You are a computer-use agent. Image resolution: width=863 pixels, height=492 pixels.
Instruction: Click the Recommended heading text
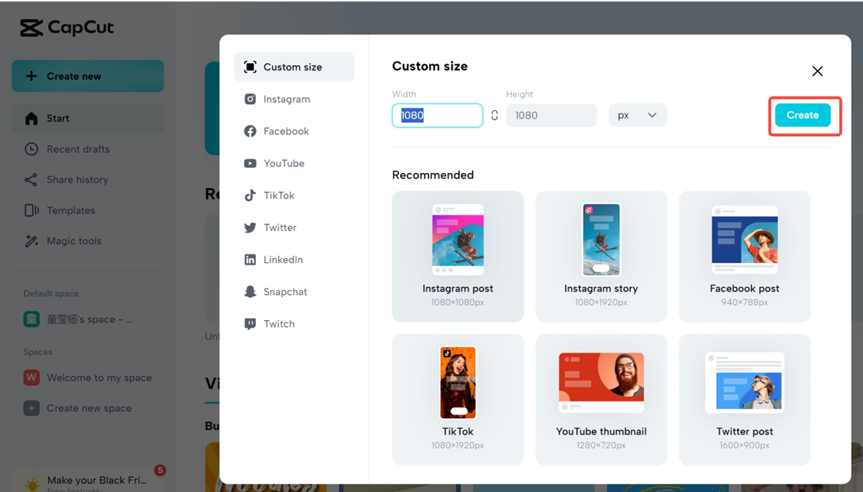coord(433,175)
